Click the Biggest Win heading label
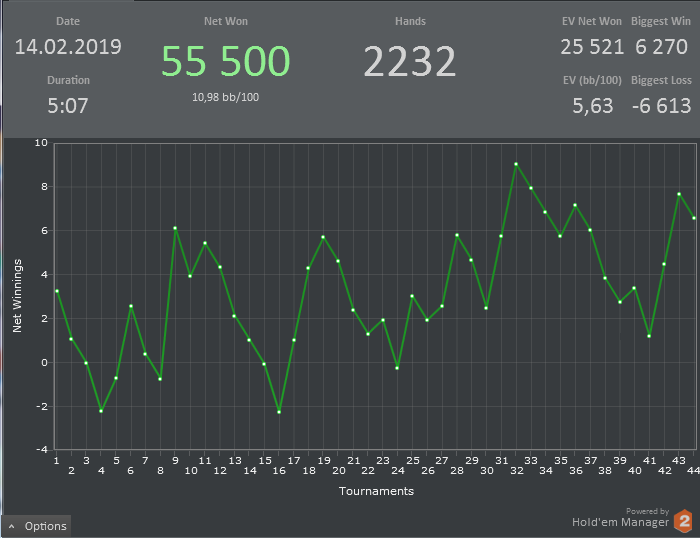Image resolution: width=700 pixels, height=538 pixels. [x=661, y=21]
